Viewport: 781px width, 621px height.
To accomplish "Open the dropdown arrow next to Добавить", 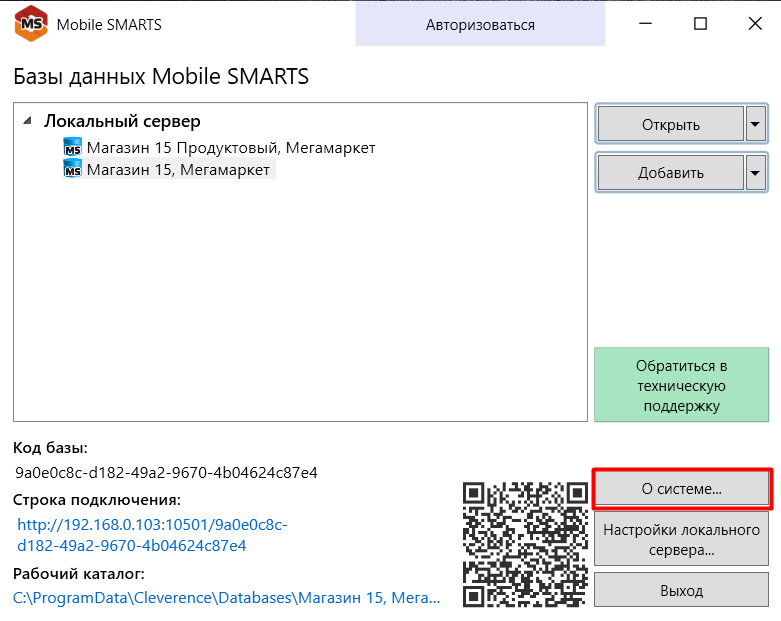I will point(755,173).
